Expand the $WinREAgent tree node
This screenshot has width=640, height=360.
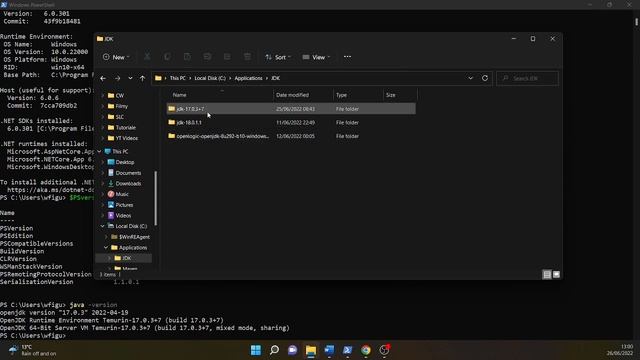click(x=106, y=237)
